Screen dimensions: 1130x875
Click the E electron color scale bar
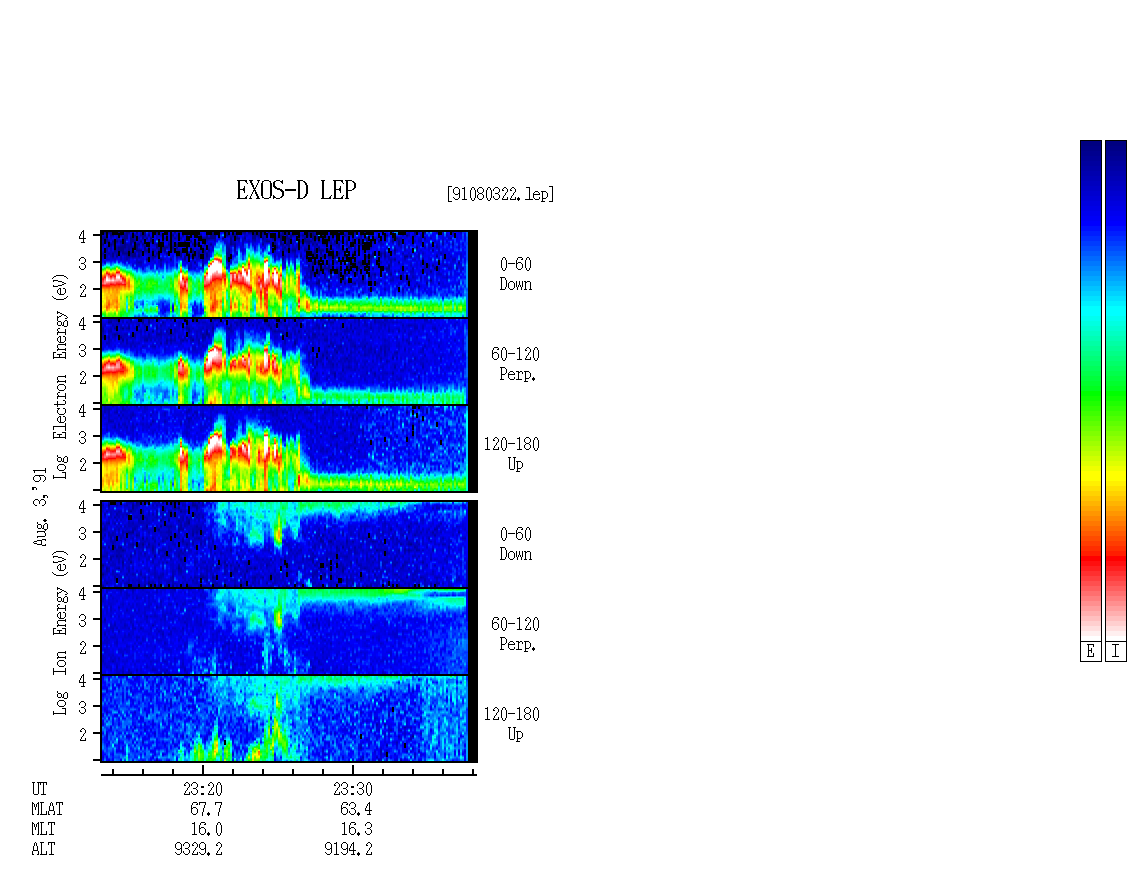pyautogui.click(x=1090, y=390)
